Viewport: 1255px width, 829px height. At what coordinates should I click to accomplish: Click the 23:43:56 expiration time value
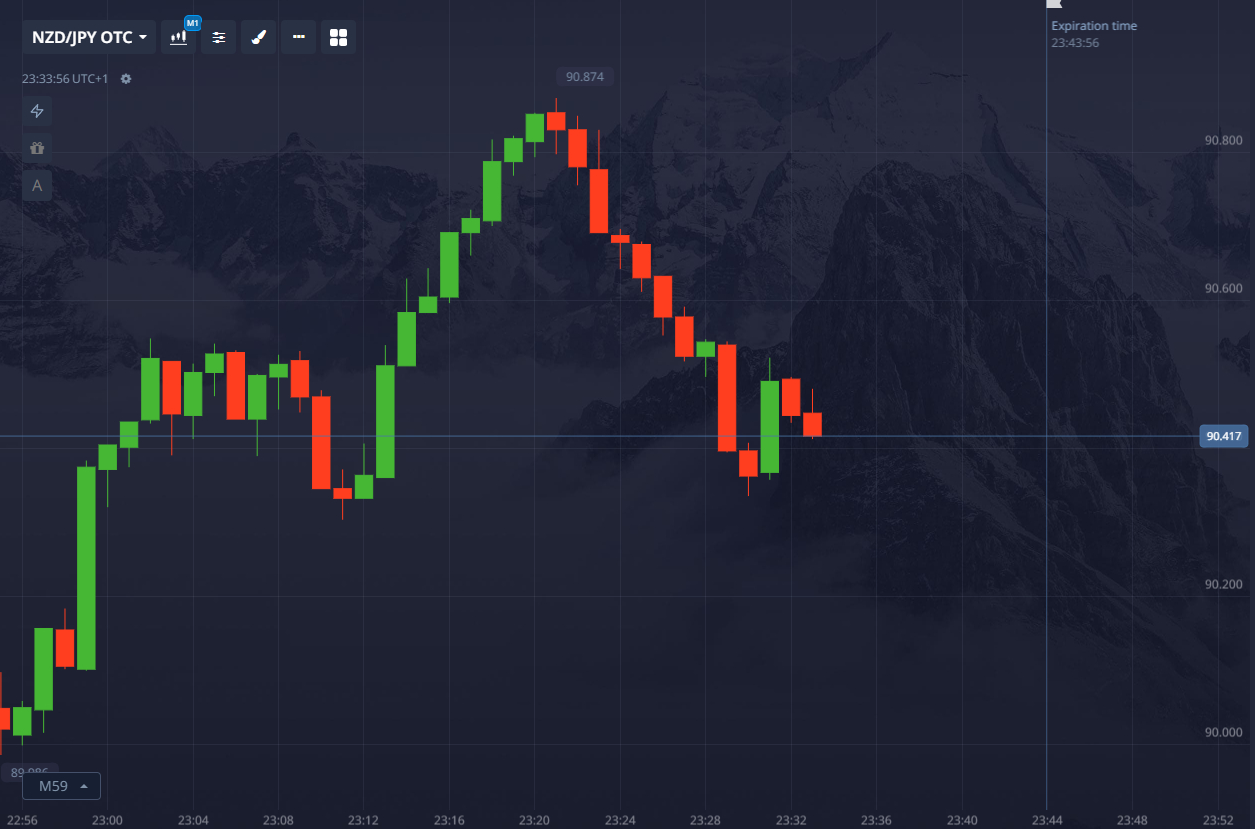pos(1075,43)
